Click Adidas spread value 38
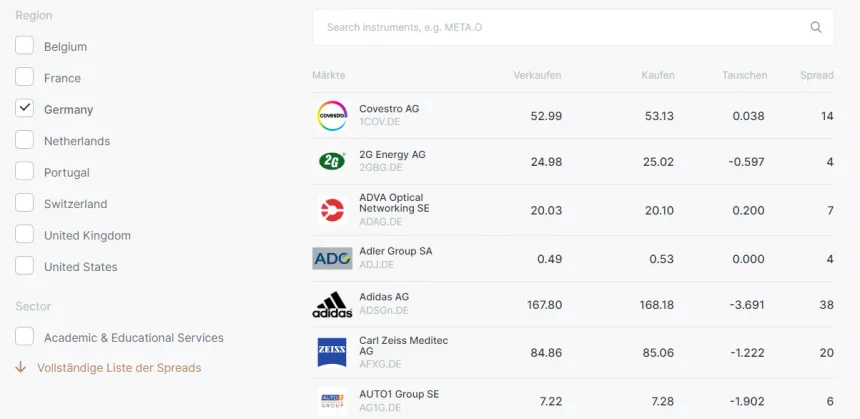Viewport: 860px width, 419px height. click(827, 304)
